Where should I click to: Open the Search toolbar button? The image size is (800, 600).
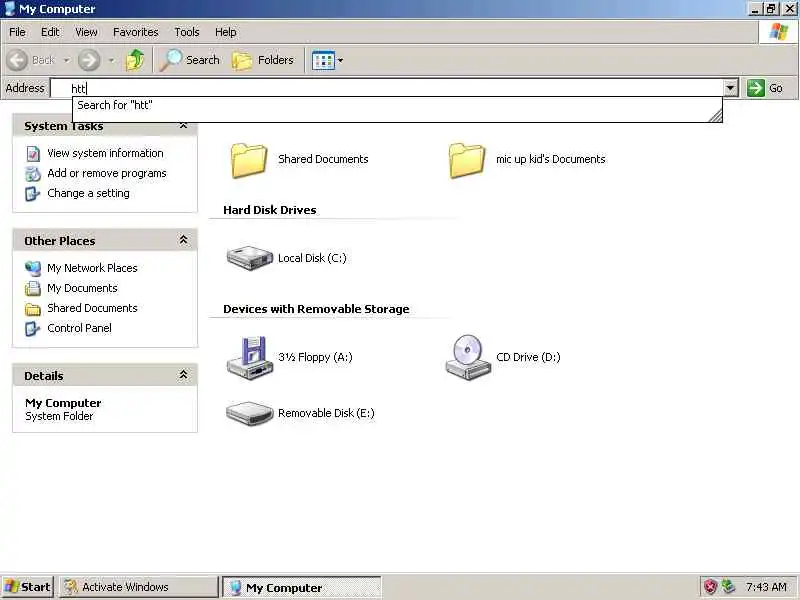[190, 60]
